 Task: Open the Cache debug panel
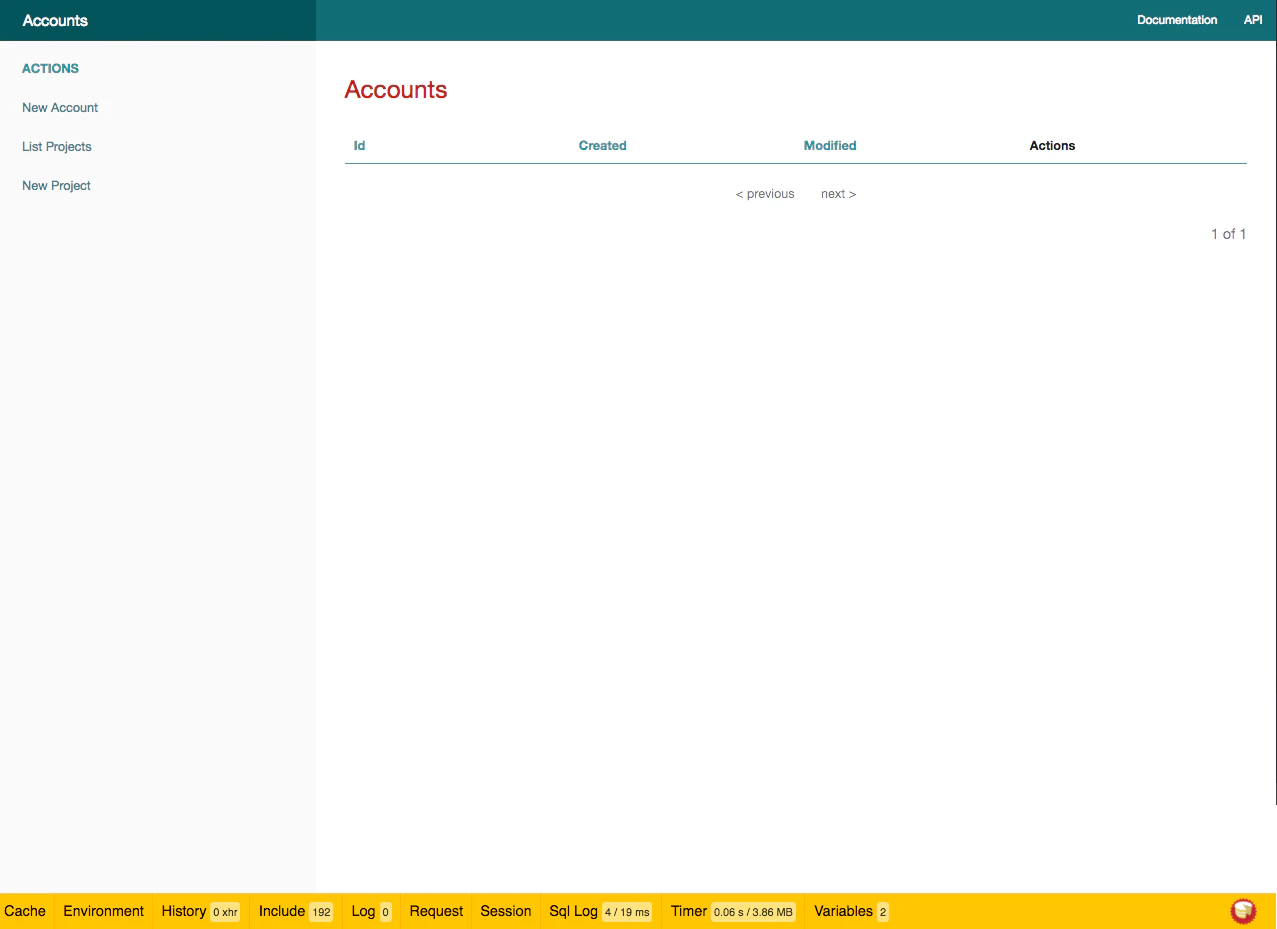25,911
